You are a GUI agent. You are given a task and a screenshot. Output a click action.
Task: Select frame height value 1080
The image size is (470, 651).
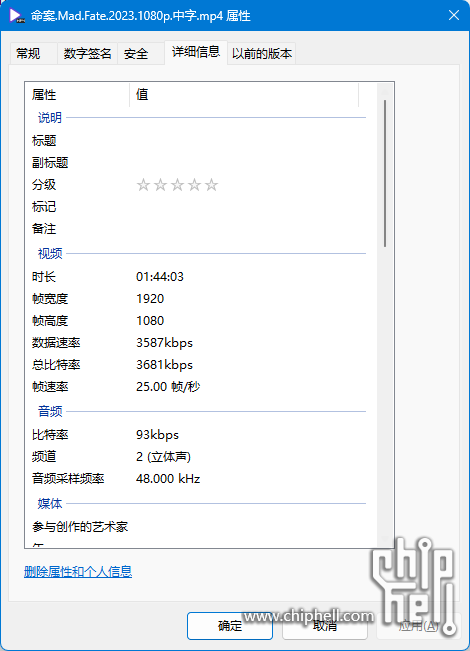pyautogui.click(x=150, y=321)
